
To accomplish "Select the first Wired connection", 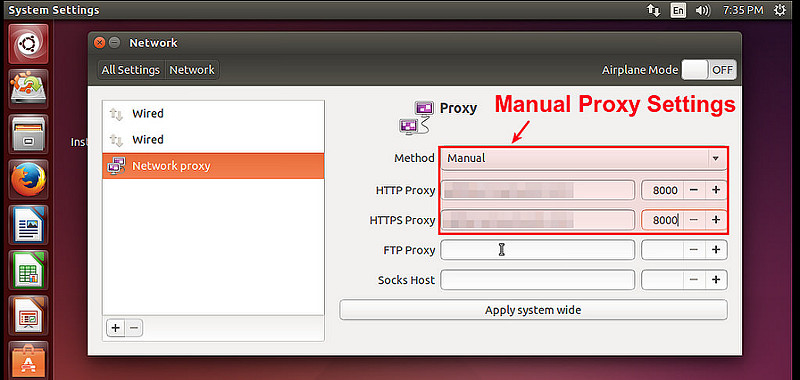I will [x=213, y=114].
